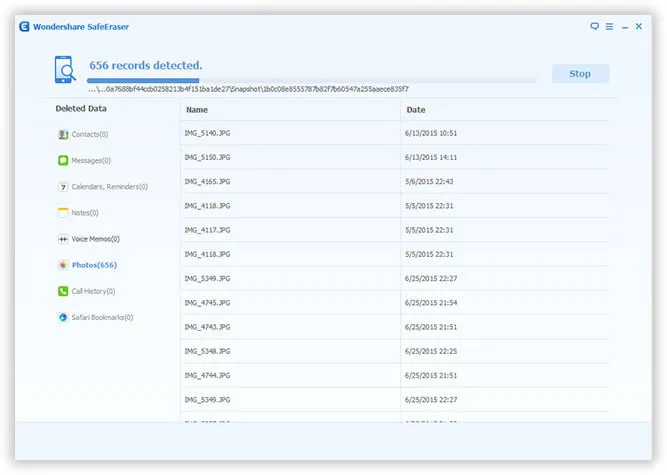Click the yellow Notes icon
The image size is (667, 475).
pyautogui.click(x=63, y=212)
